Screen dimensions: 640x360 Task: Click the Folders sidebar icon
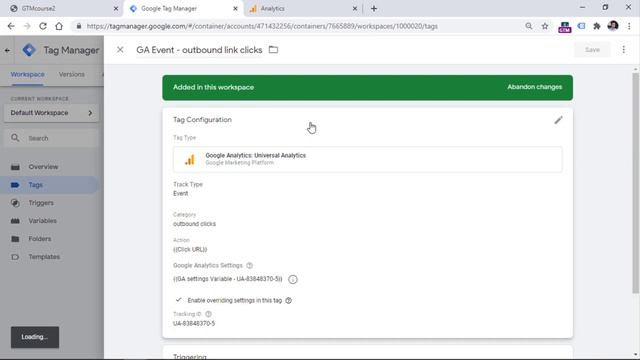point(15,239)
